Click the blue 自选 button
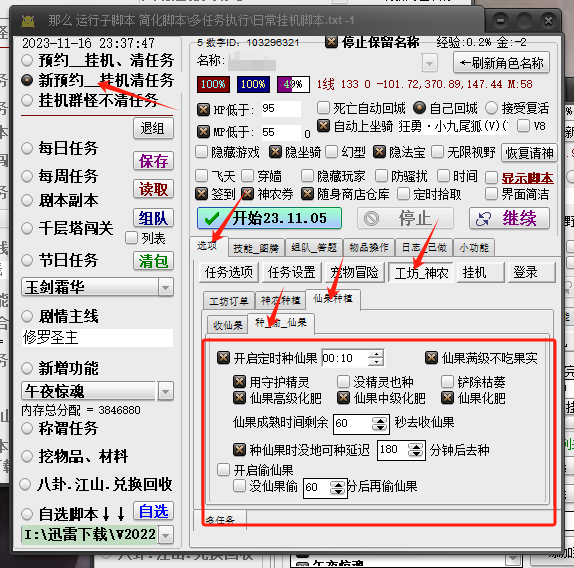The height and width of the screenshot is (568, 574). [153, 511]
